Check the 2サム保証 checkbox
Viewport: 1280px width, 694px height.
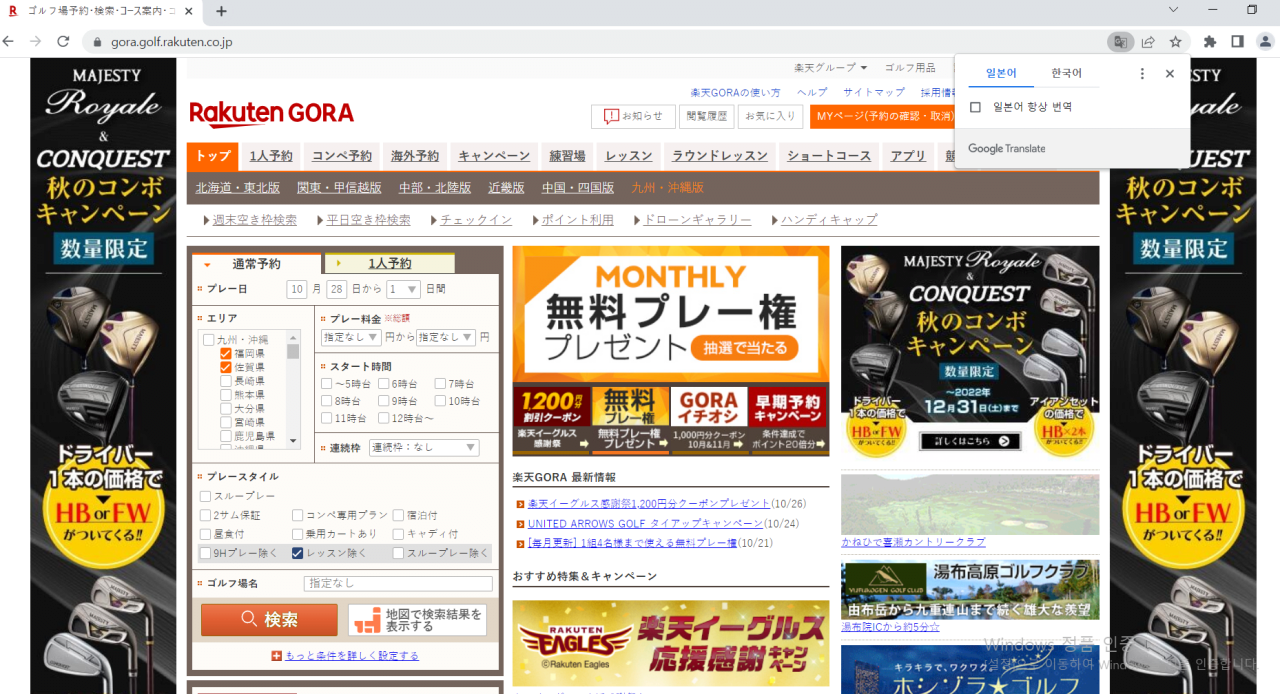coord(206,515)
